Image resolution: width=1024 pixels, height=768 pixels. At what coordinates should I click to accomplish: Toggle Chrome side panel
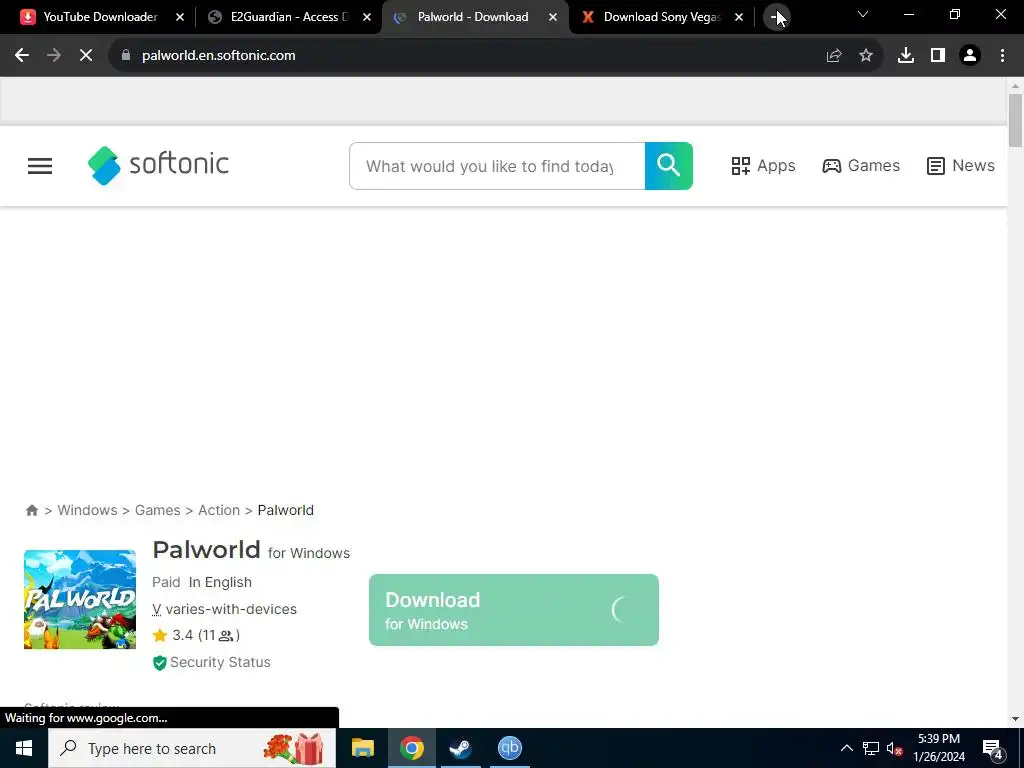(x=938, y=56)
